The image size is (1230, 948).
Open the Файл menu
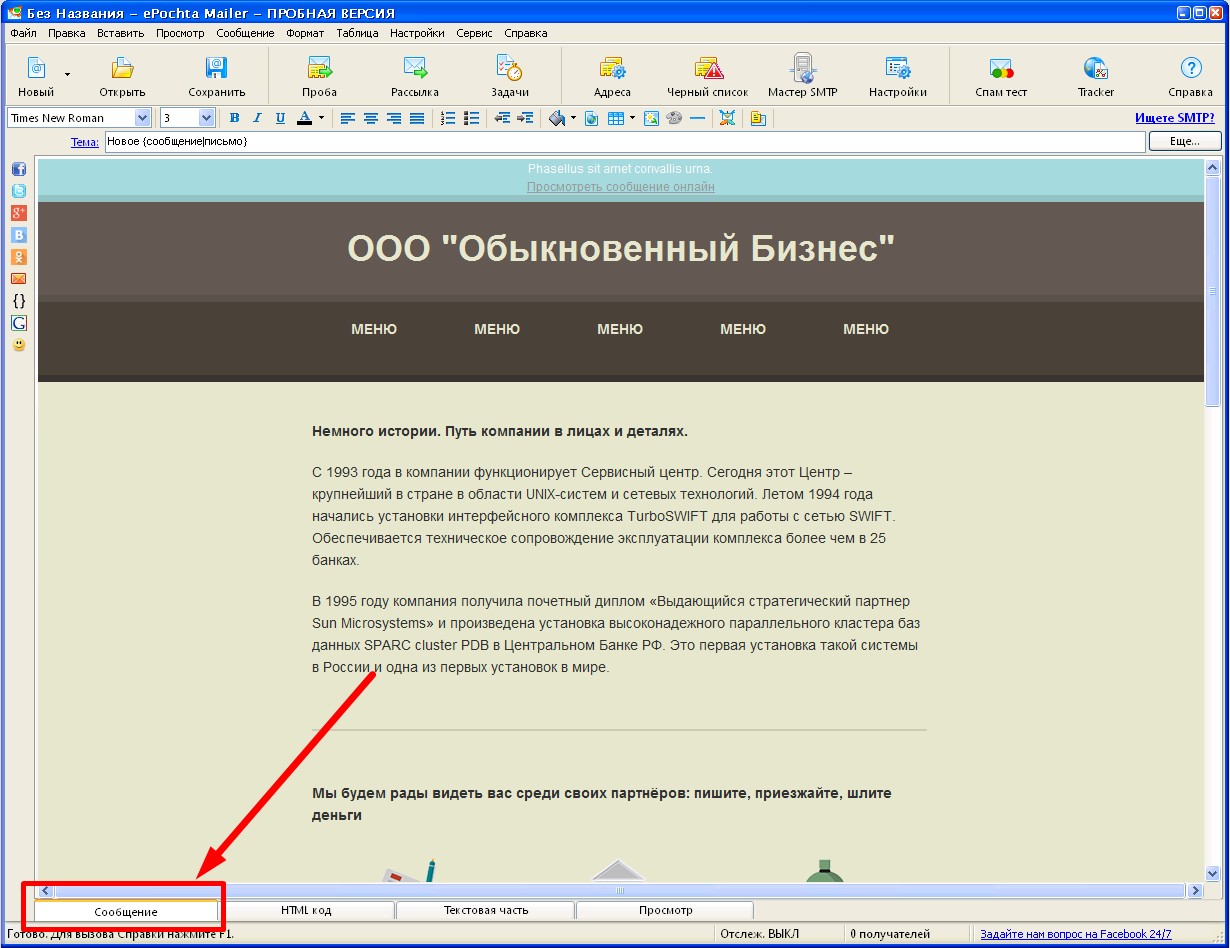(x=23, y=33)
